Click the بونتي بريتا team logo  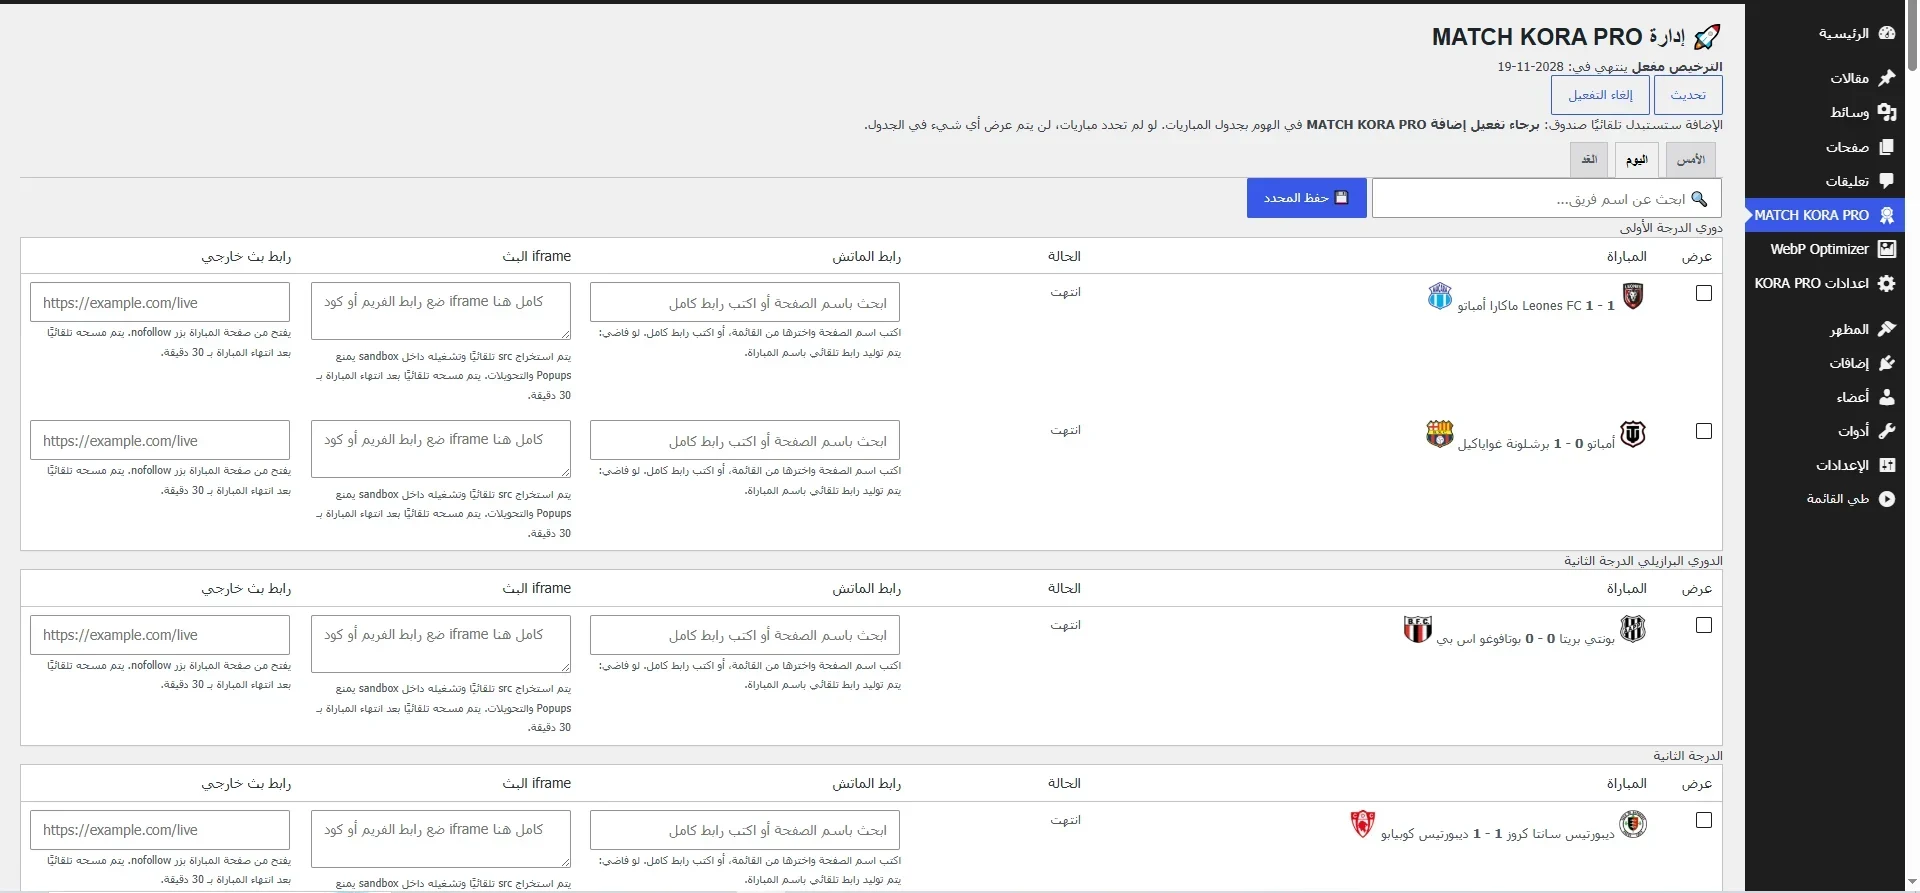click(1633, 628)
